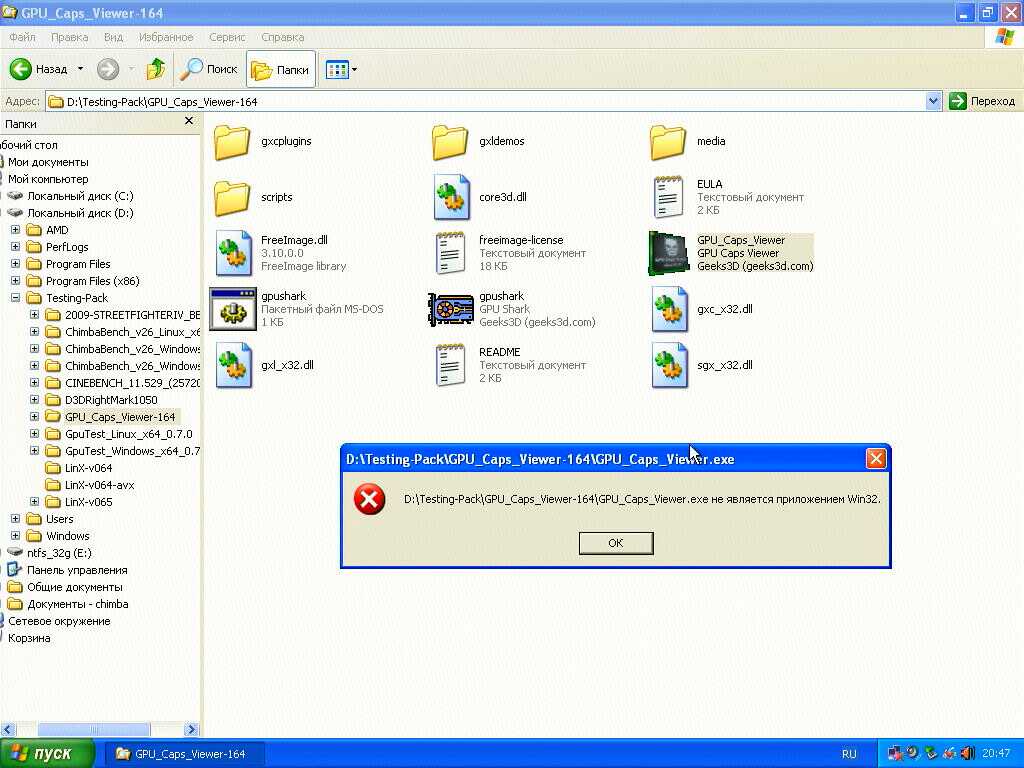Close the Папки folder pane
This screenshot has height=768, width=1024.
(189, 121)
